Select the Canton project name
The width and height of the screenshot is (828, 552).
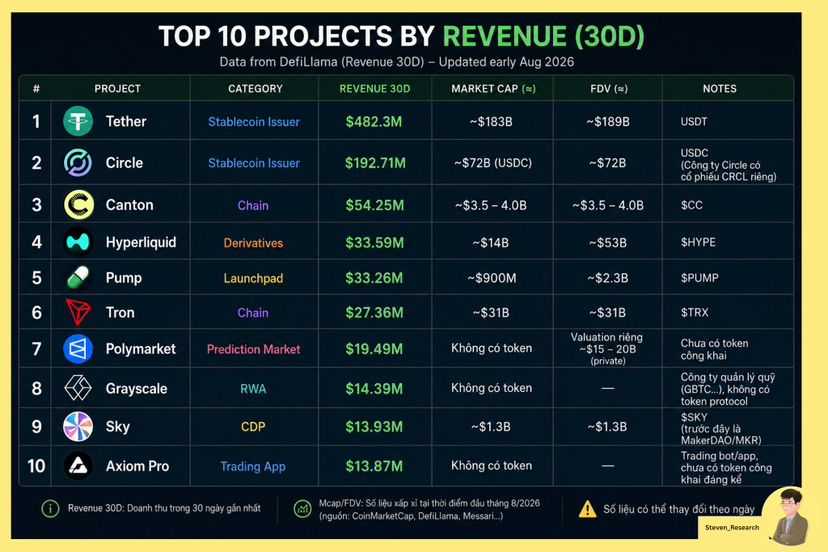point(129,205)
